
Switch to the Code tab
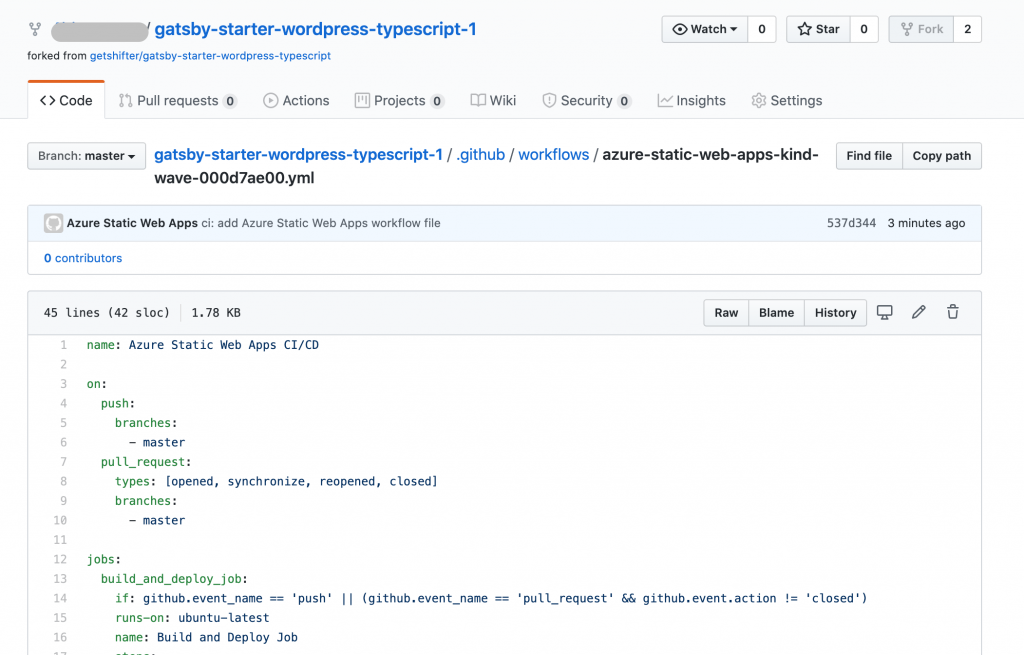(x=66, y=101)
